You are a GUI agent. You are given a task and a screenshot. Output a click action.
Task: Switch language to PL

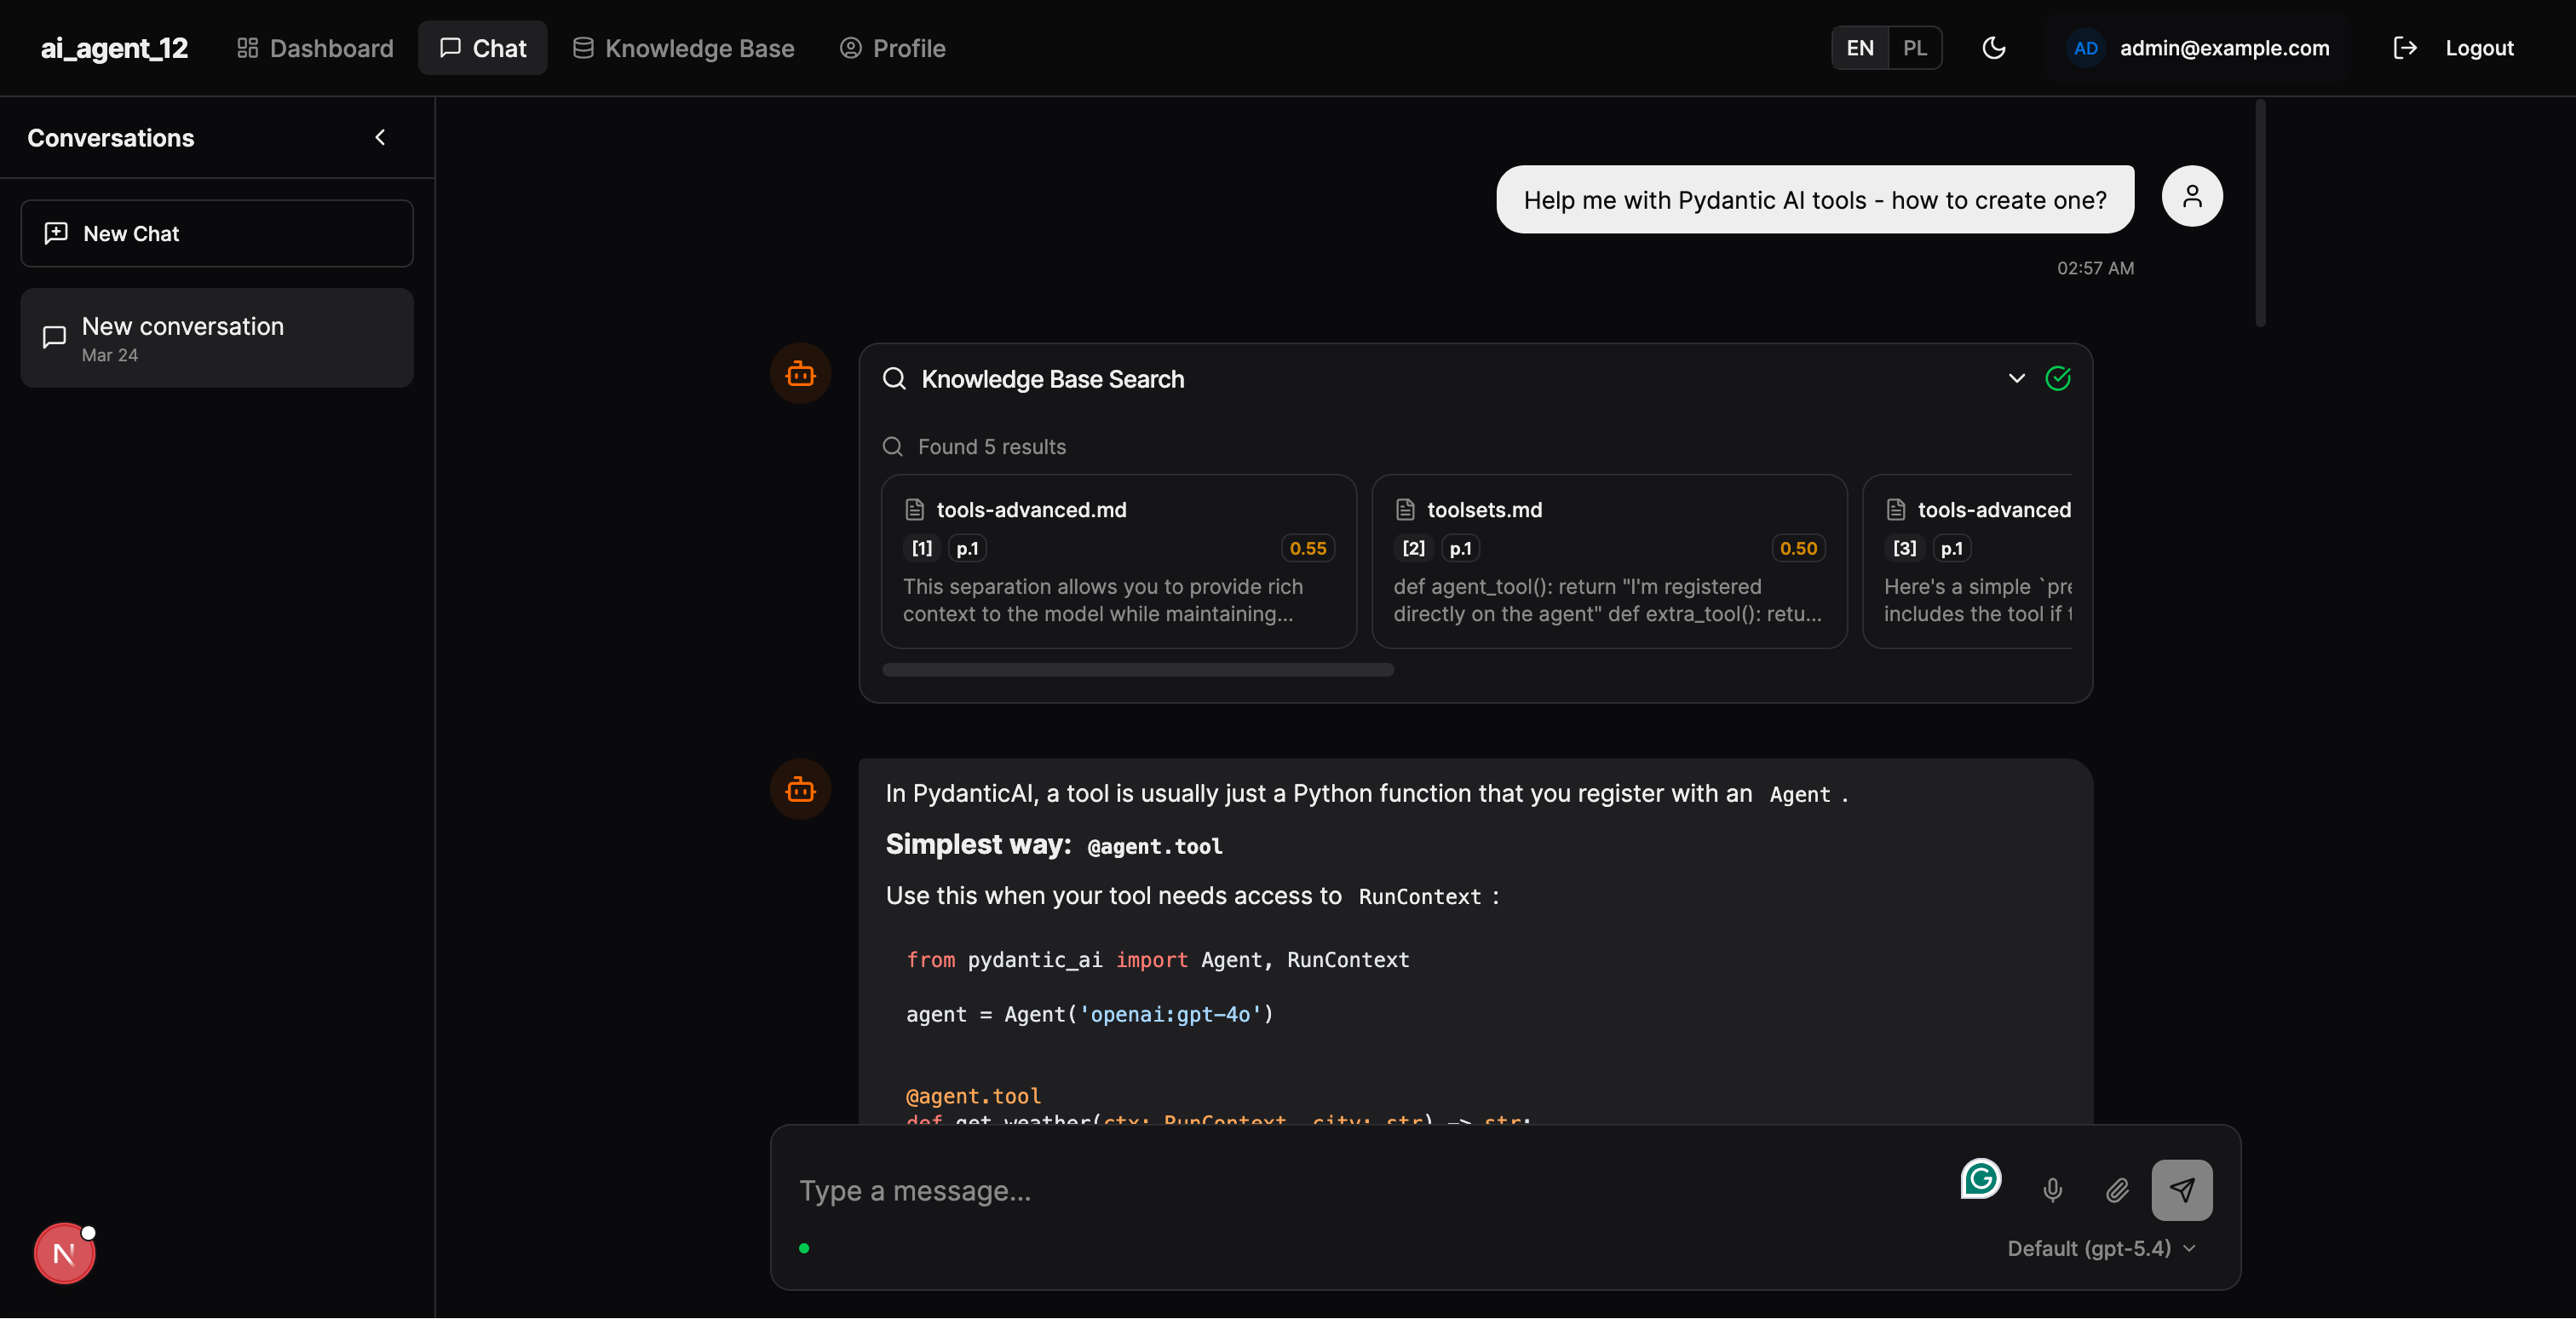coord(1914,48)
